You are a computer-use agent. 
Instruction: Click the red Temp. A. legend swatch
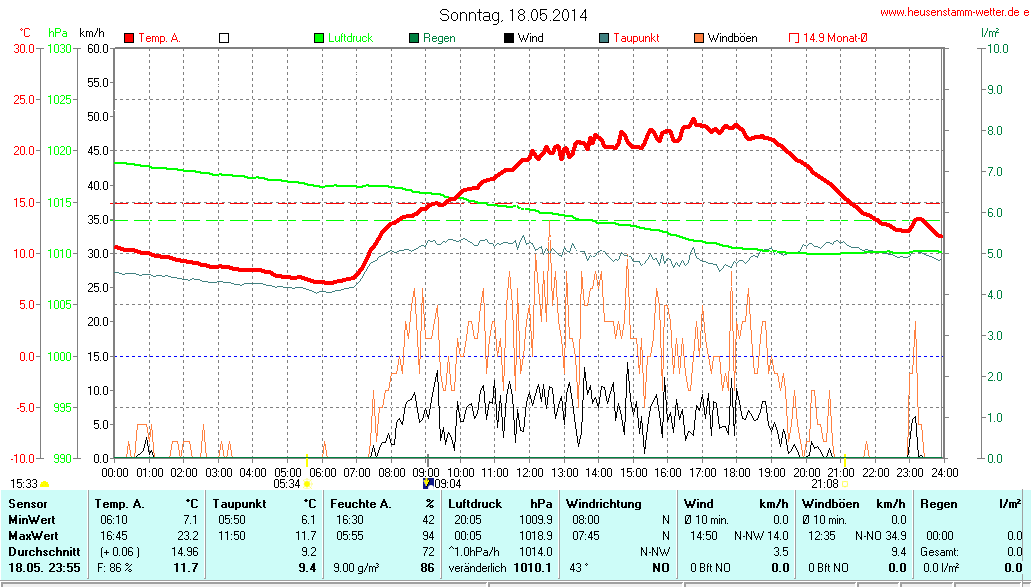(x=129, y=38)
